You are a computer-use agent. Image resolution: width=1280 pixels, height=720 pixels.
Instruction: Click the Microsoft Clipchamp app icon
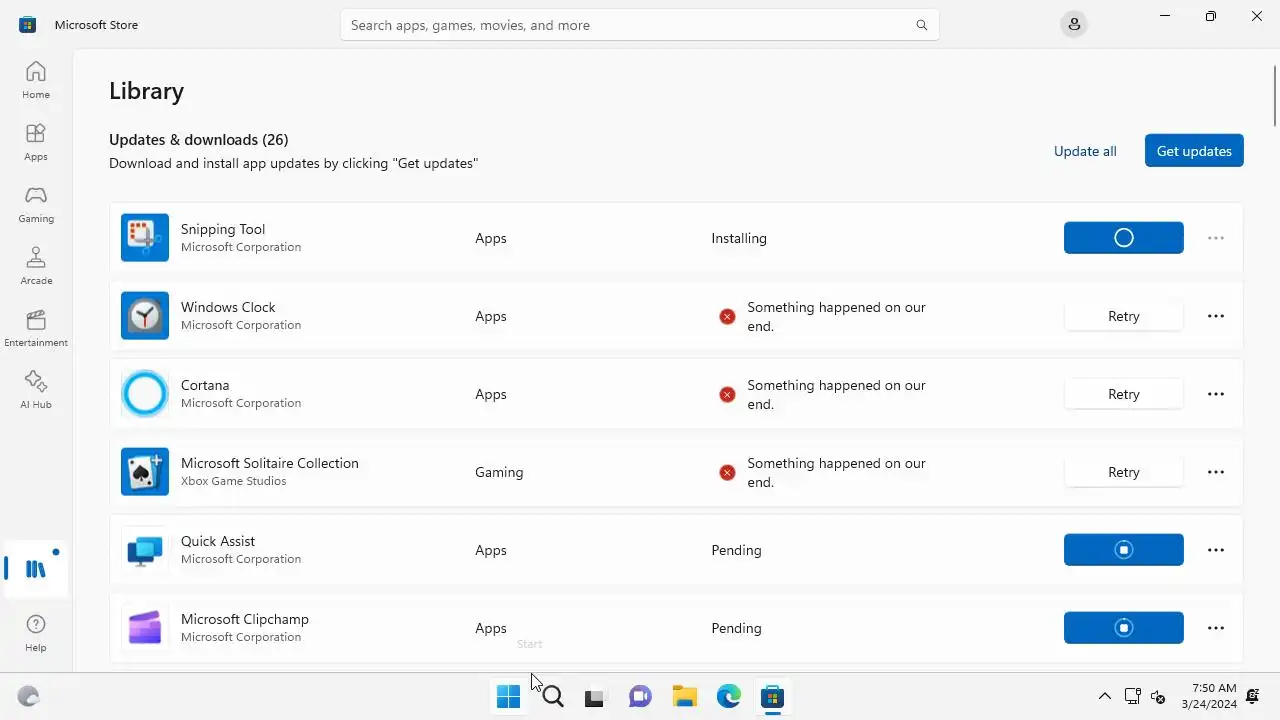click(145, 628)
